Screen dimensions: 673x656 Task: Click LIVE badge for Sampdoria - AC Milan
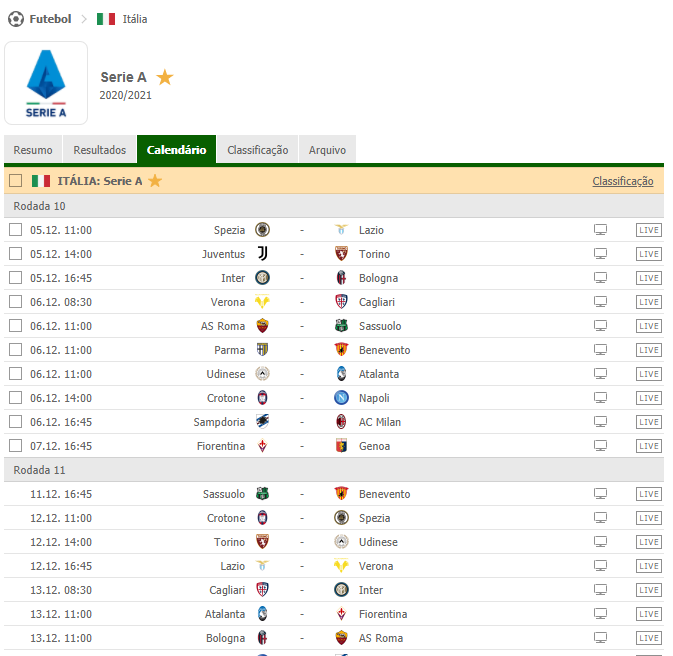(649, 422)
